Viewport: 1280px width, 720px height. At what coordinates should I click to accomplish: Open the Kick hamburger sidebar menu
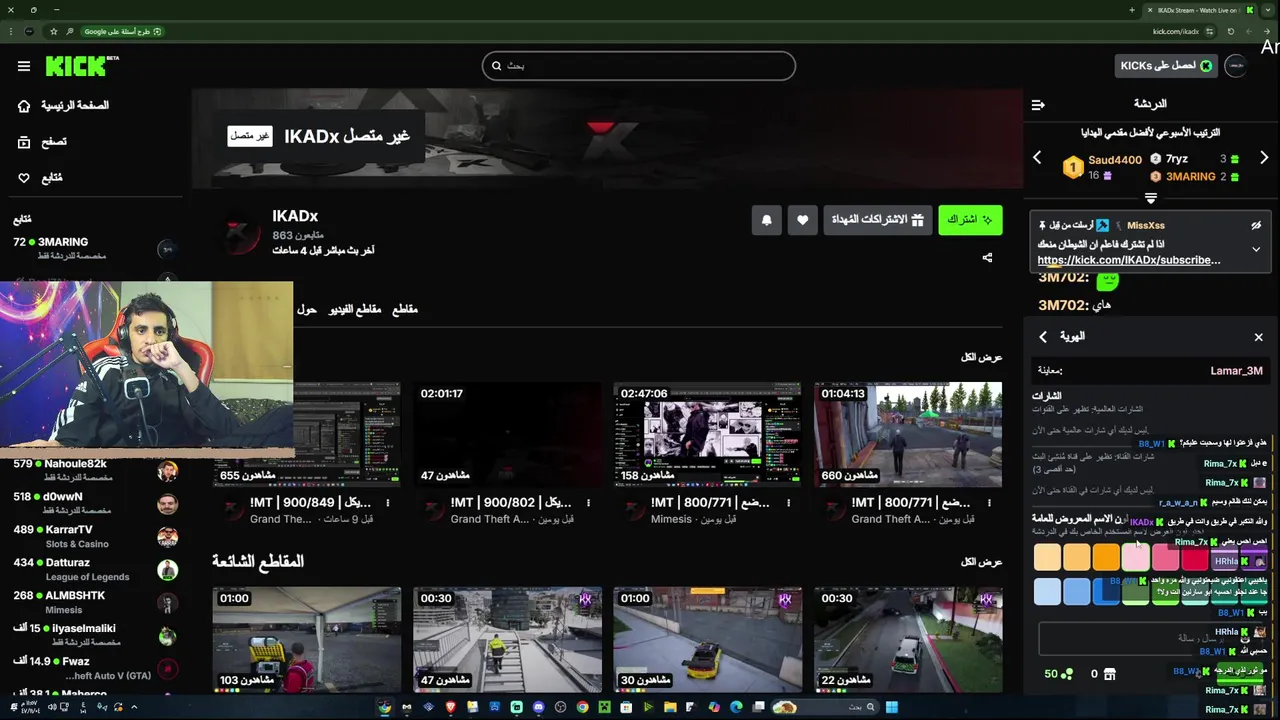[x=24, y=66]
